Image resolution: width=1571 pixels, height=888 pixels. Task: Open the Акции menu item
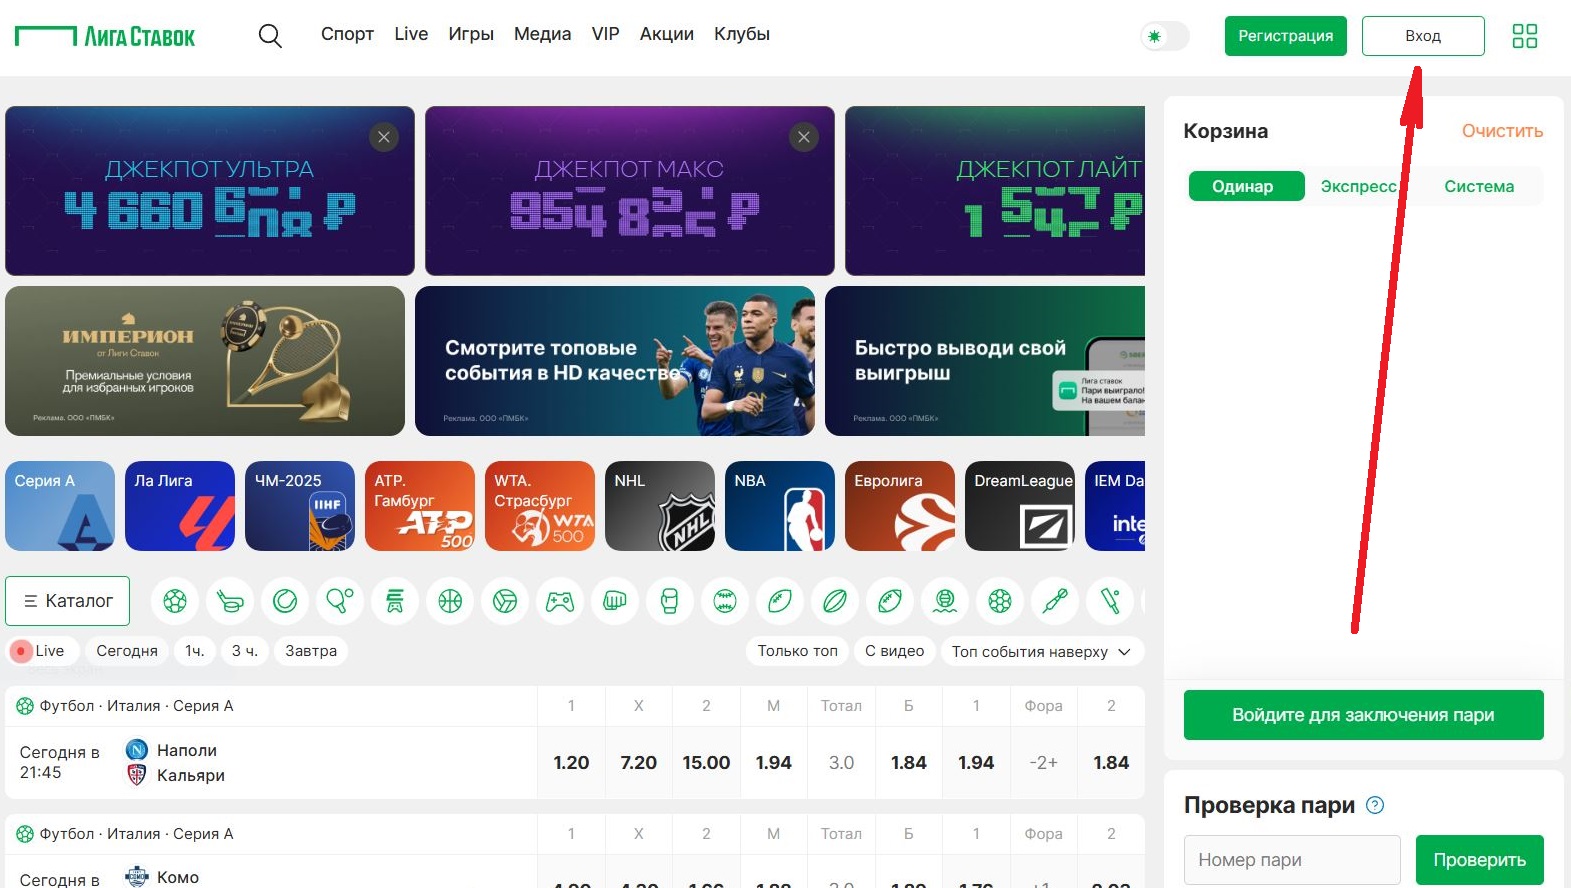[667, 34]
